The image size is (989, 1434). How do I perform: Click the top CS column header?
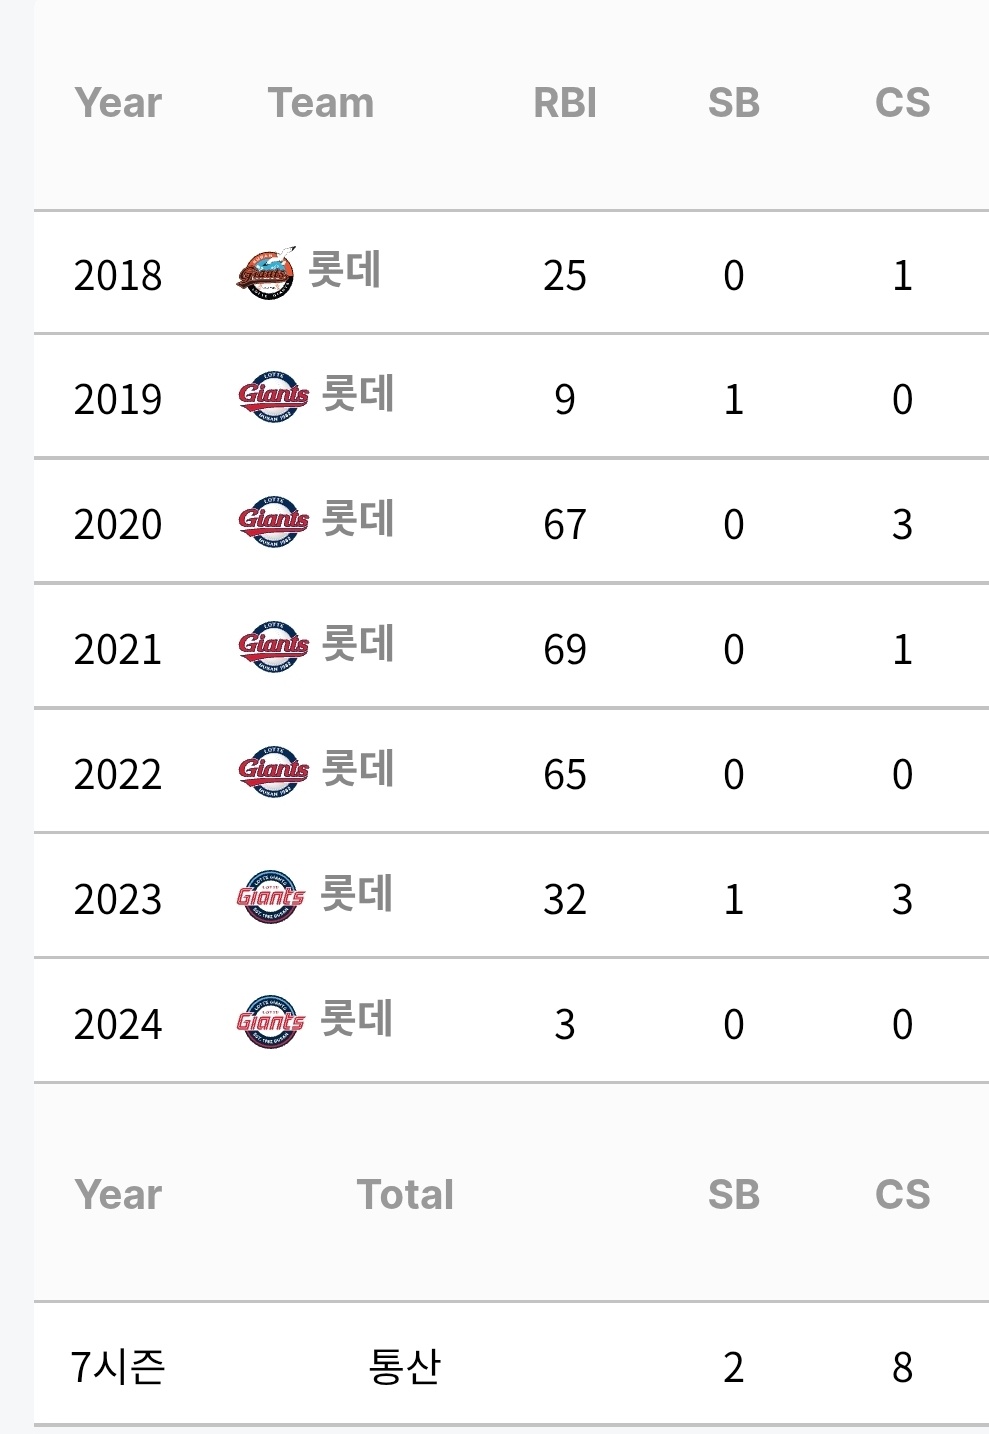[902, 103]
